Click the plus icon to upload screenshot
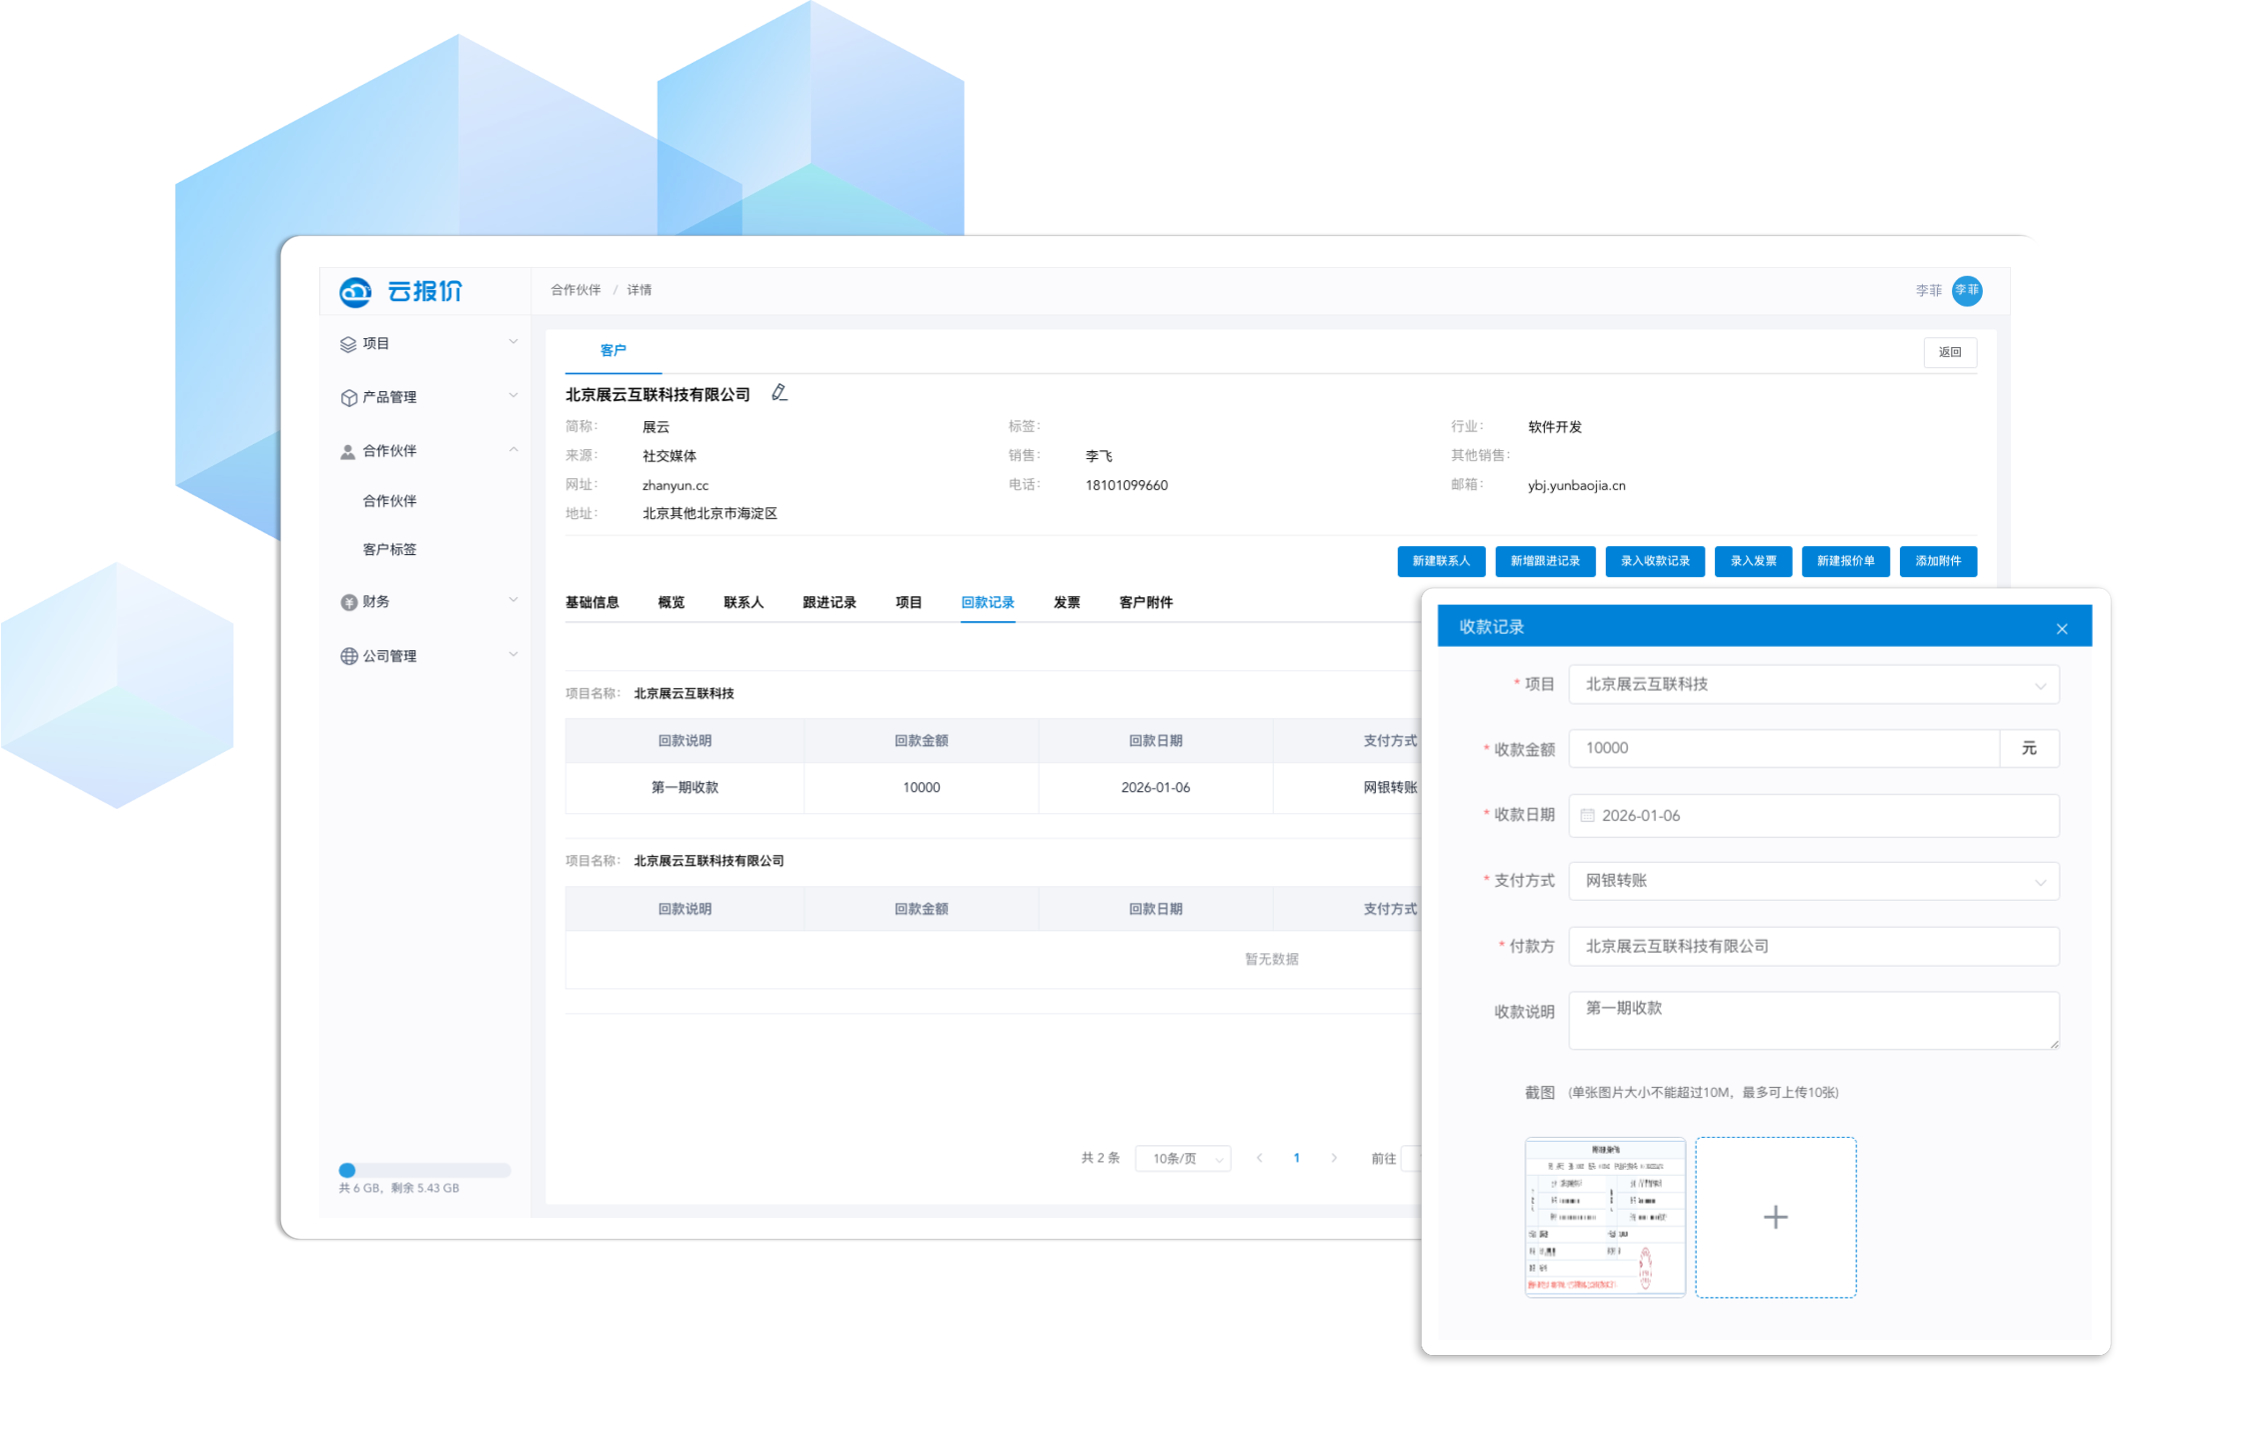The width and height of the screenshot is (2250, 1440). point(1775,1217)
